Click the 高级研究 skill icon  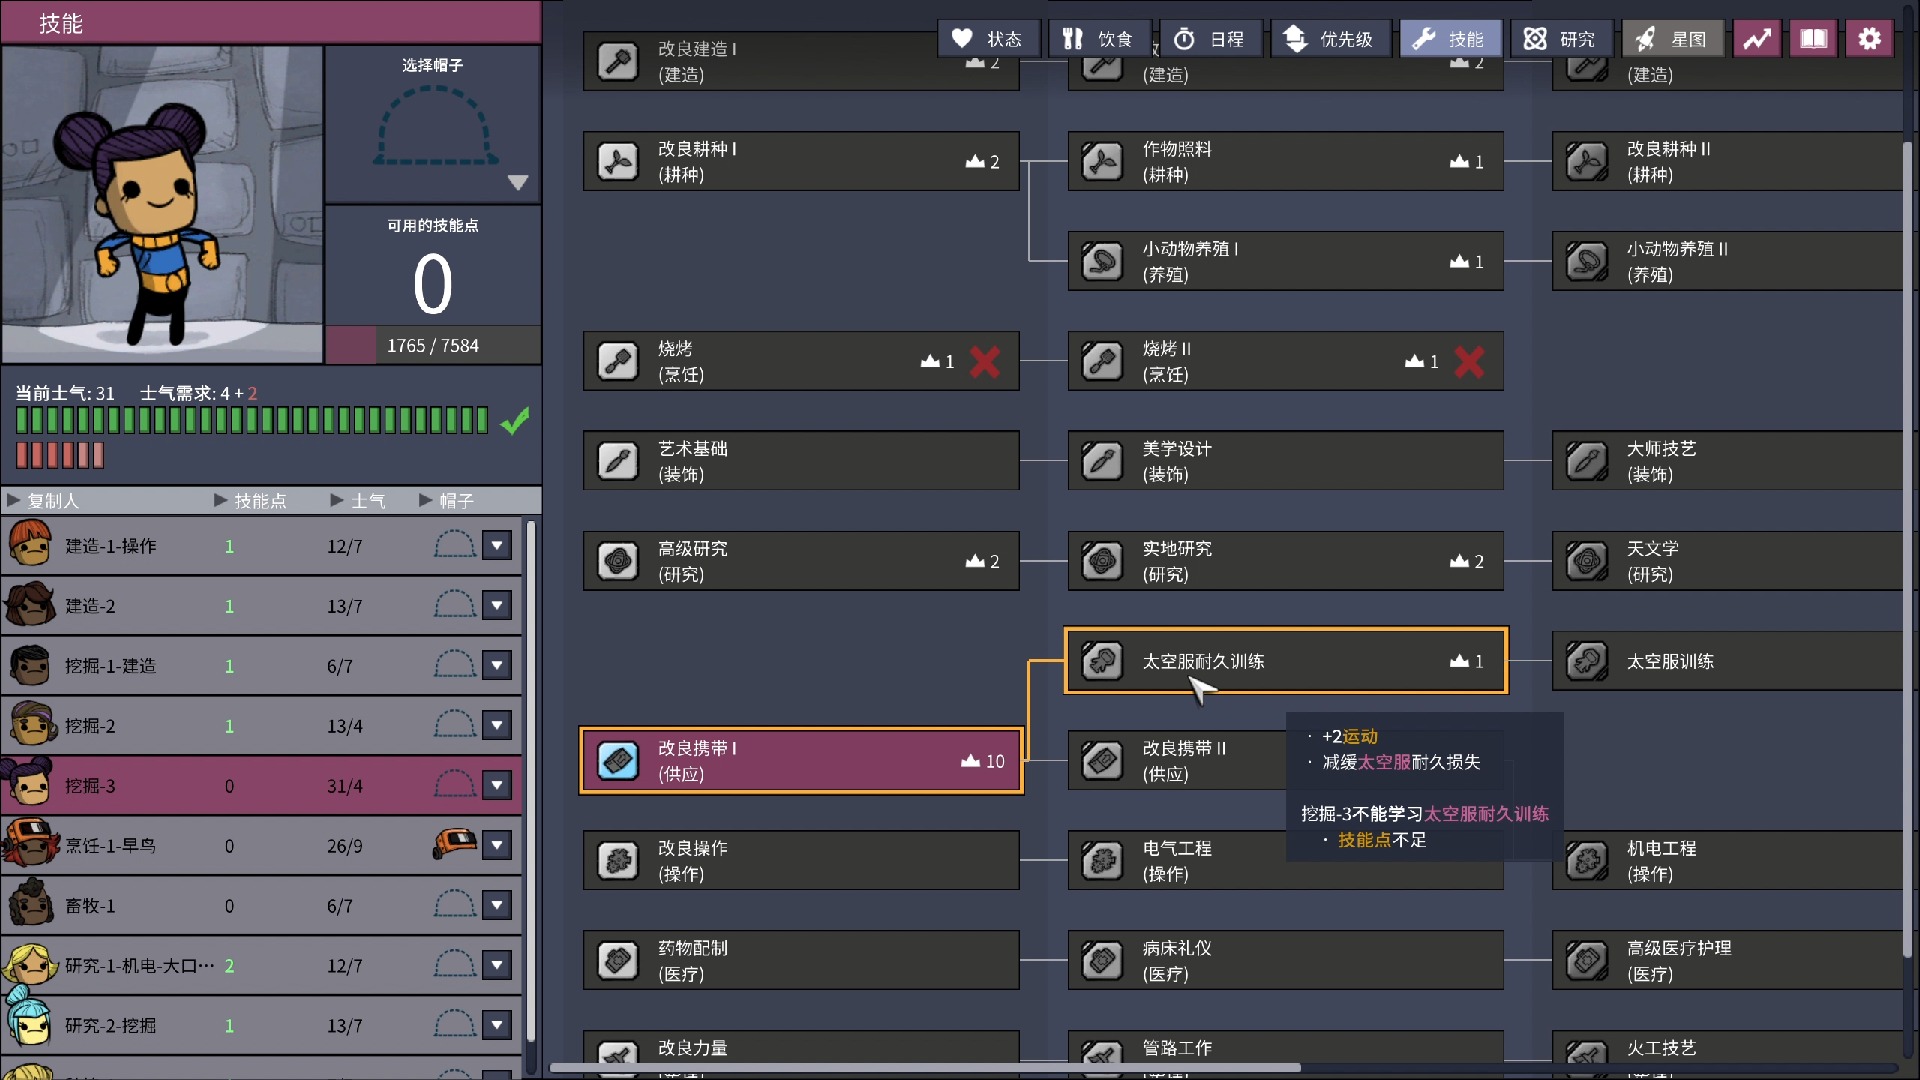tap(618, 561)
